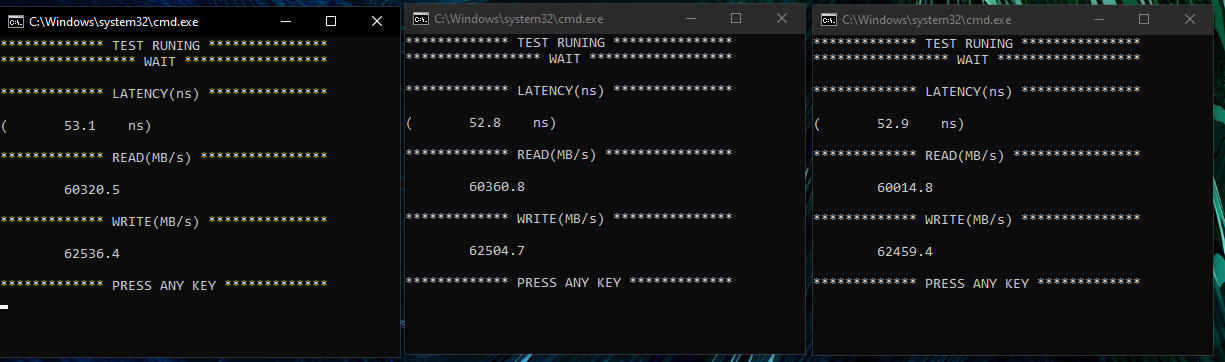Click the READ(MB/s) heading in the left window
This screenshot has width=1225, height=362.
point(152,158)
